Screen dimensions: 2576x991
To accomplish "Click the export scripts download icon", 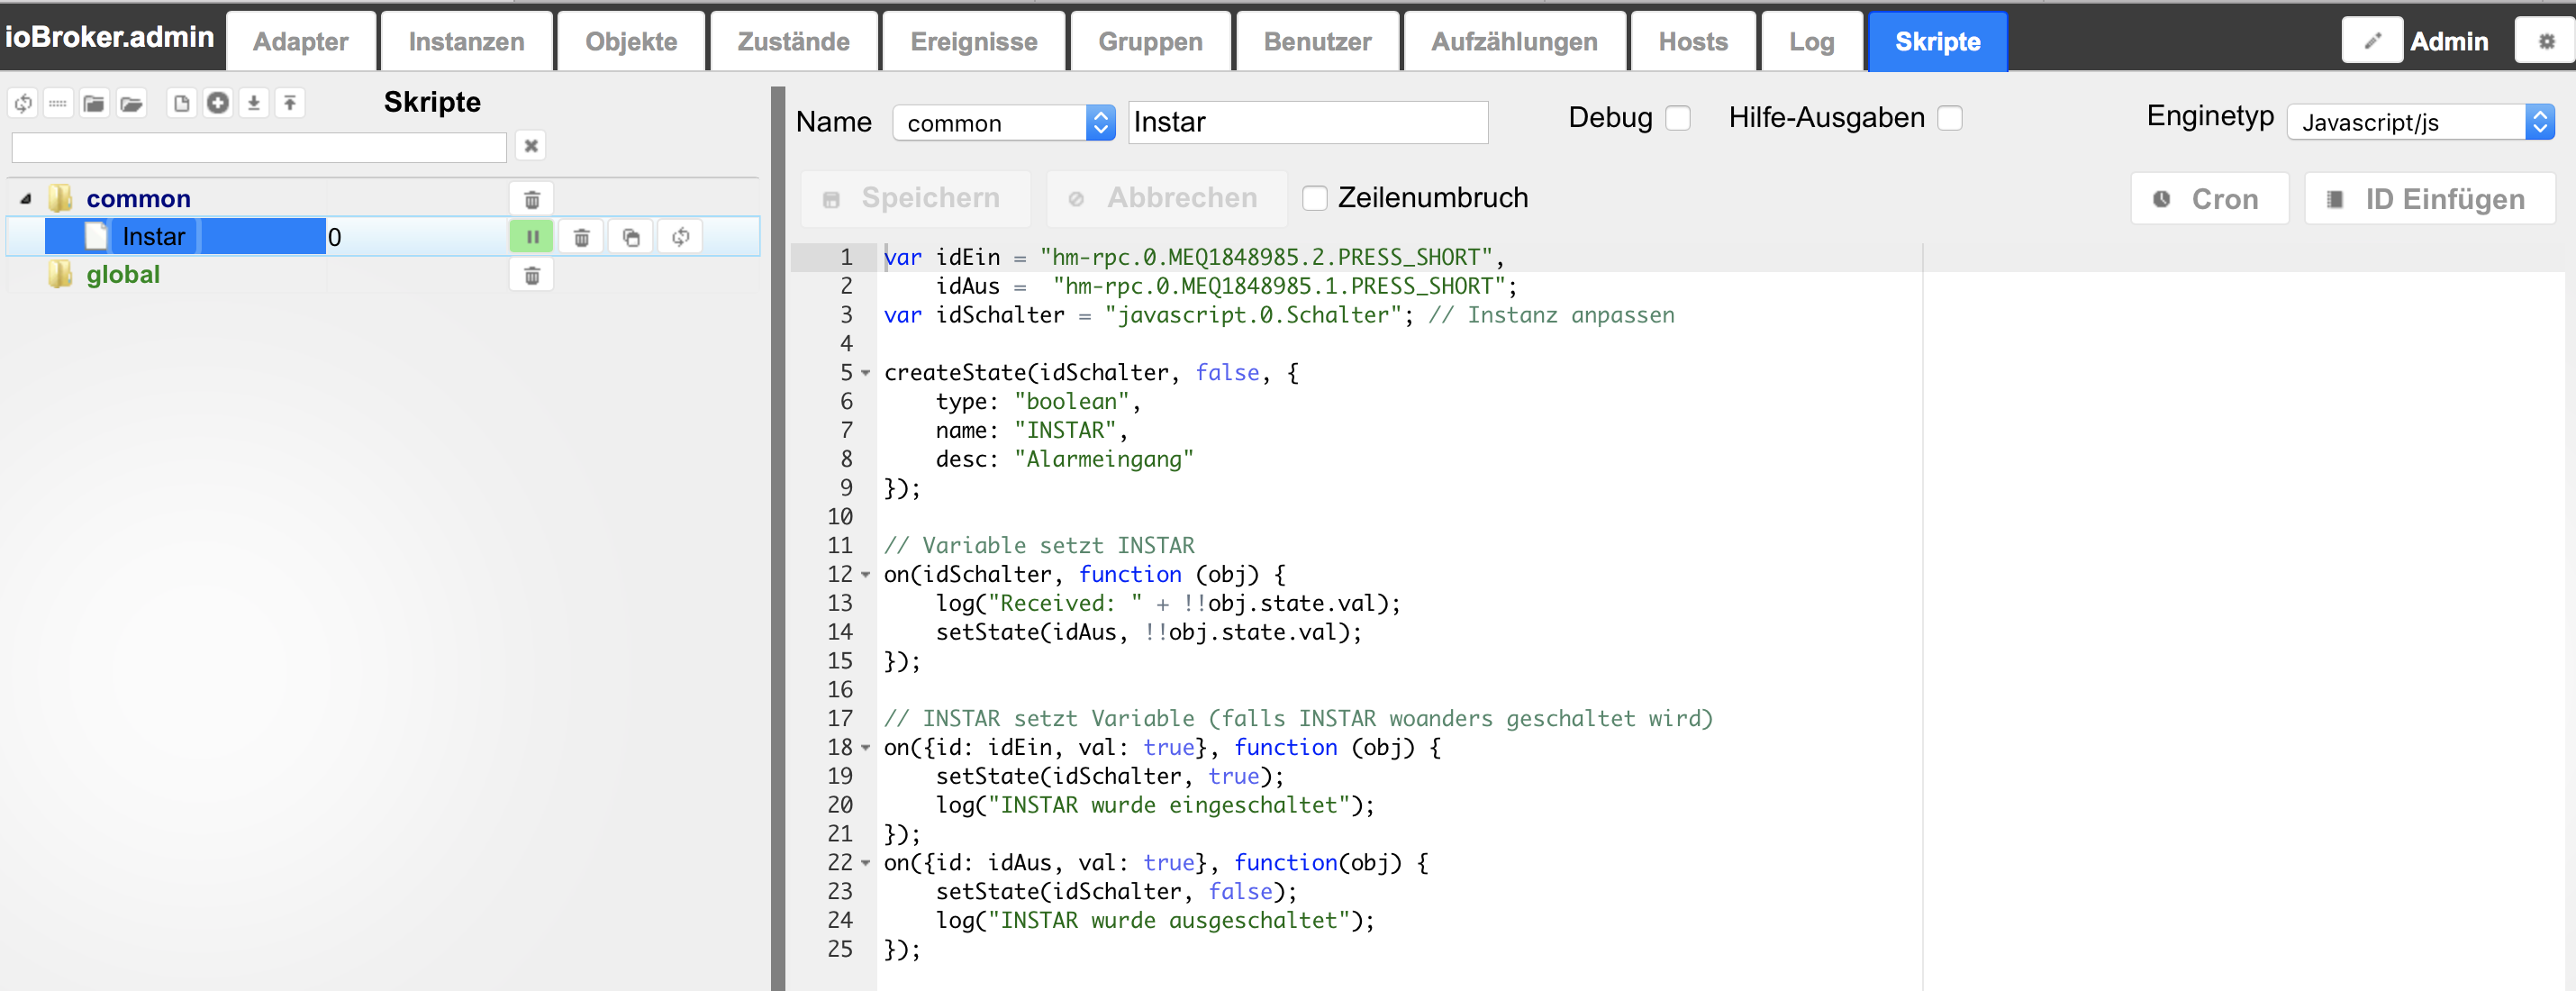I will (254, 103).
